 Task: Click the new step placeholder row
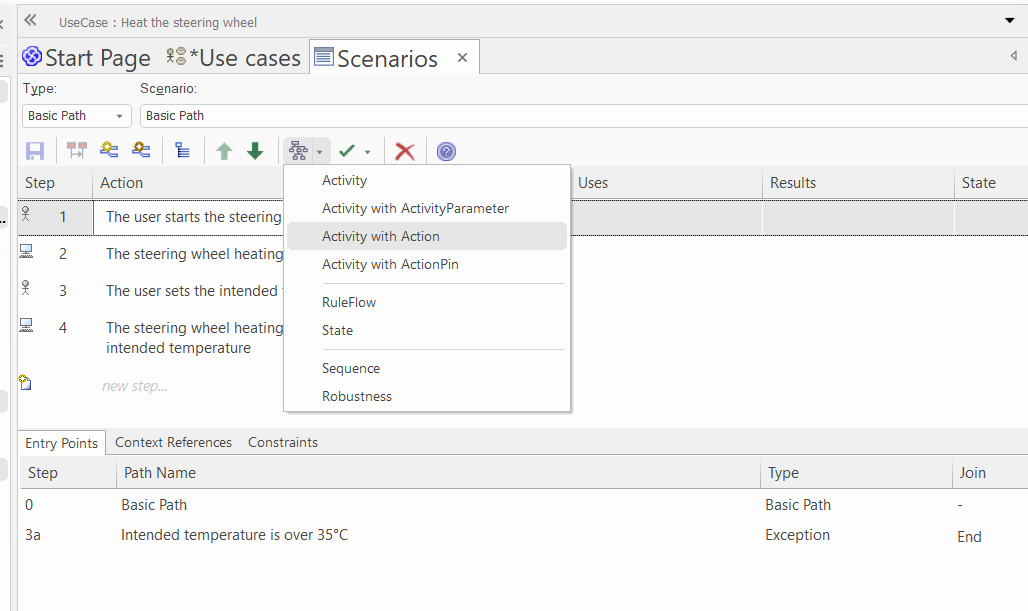[134, 386]
